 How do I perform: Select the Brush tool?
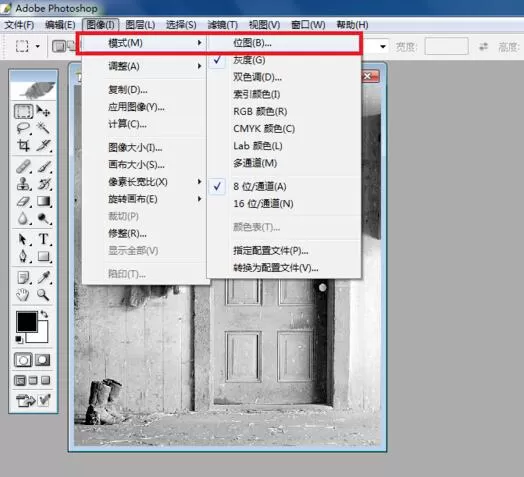43,166
